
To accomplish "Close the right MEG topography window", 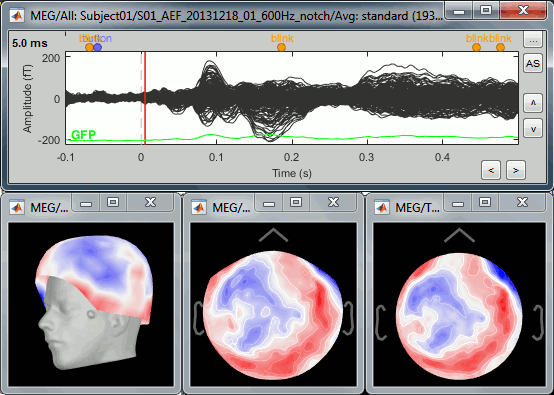I will pyautogui.click(x=522, y=202).
